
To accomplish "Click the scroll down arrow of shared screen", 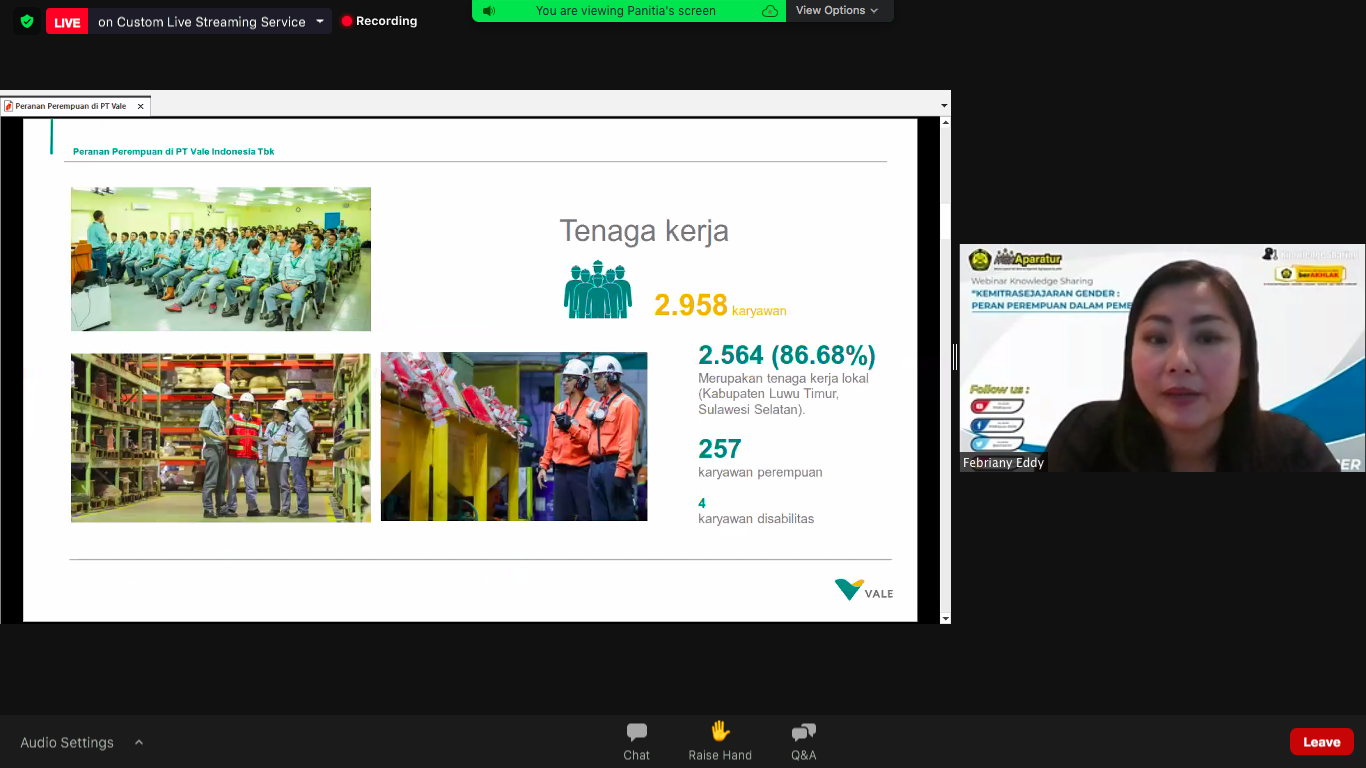I will click(x=945, y=618).
